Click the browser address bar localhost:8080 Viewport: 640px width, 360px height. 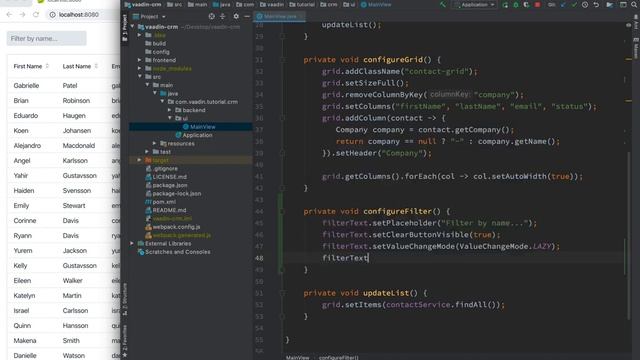pyautogui.click(x=78, y=14)
